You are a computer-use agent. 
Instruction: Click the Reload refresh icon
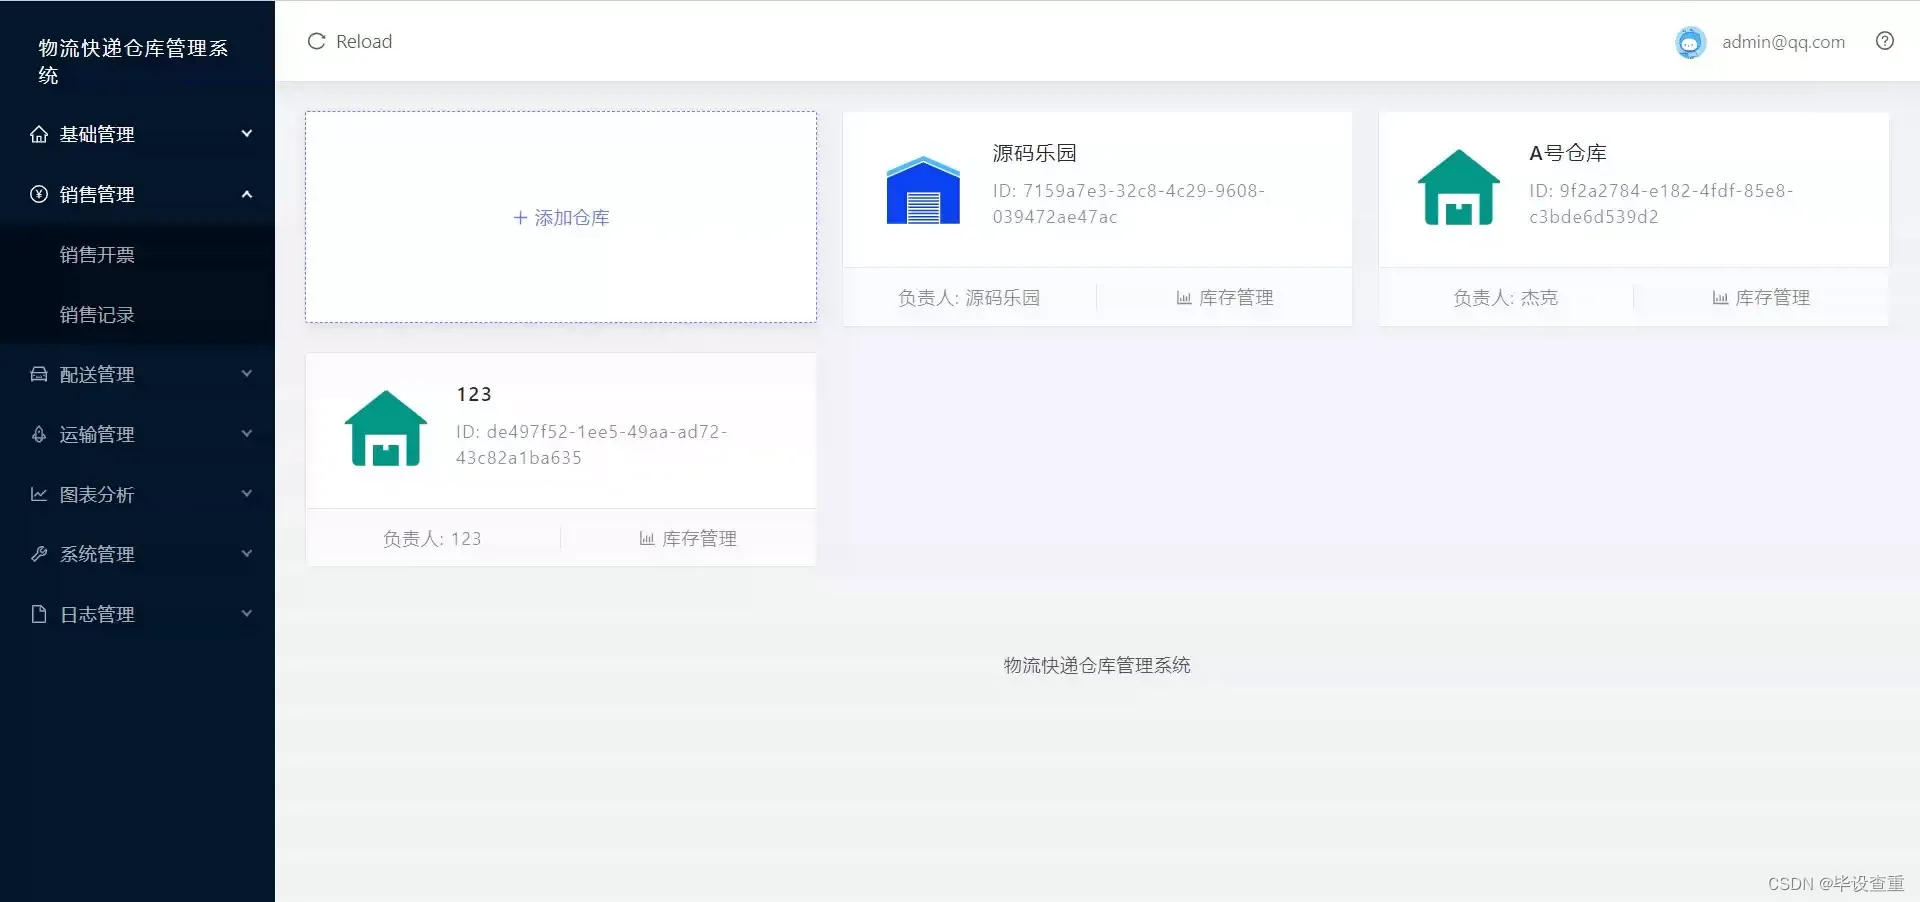coord(316,41)
